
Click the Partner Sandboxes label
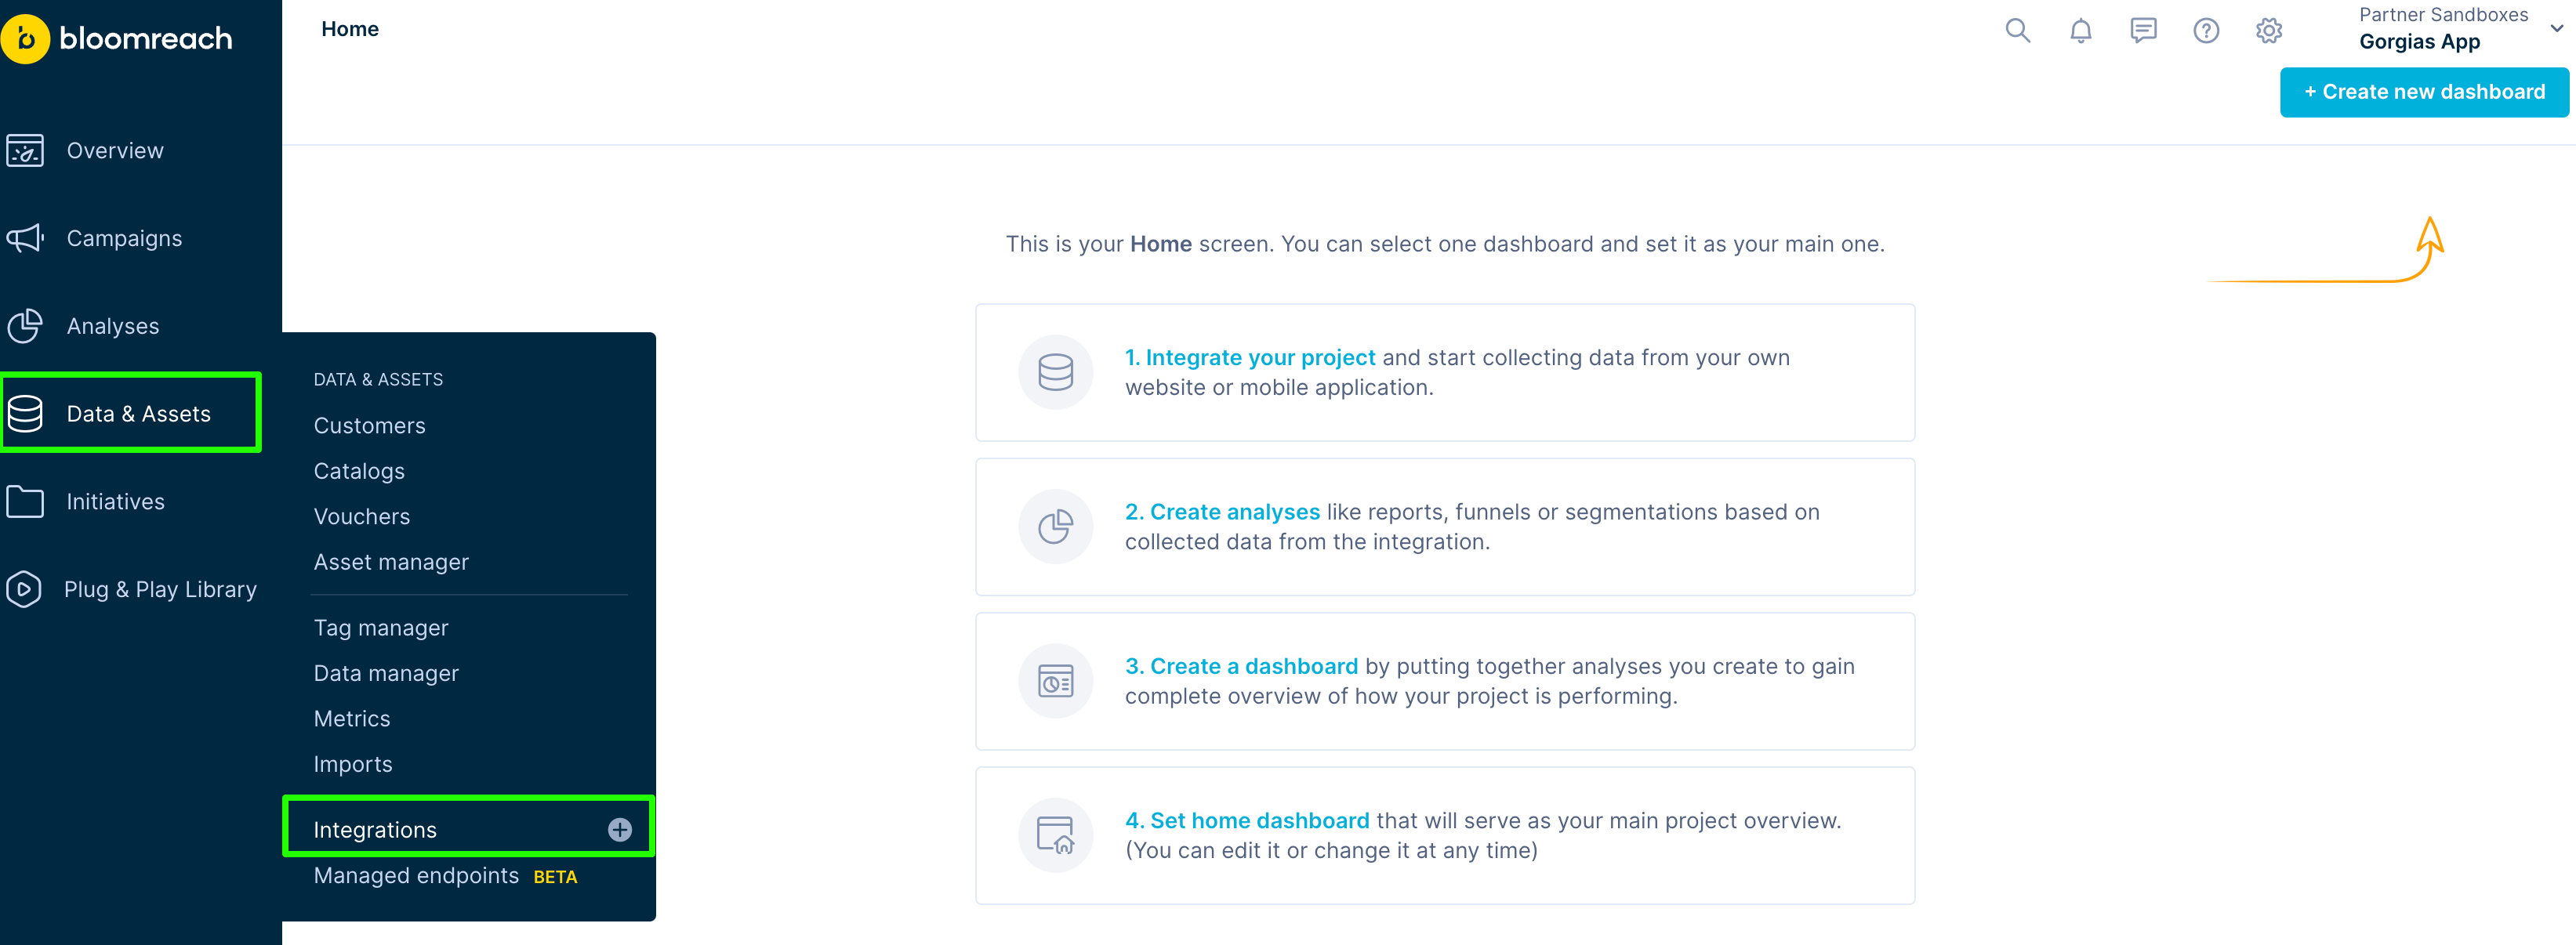(x=2443, y=14)
